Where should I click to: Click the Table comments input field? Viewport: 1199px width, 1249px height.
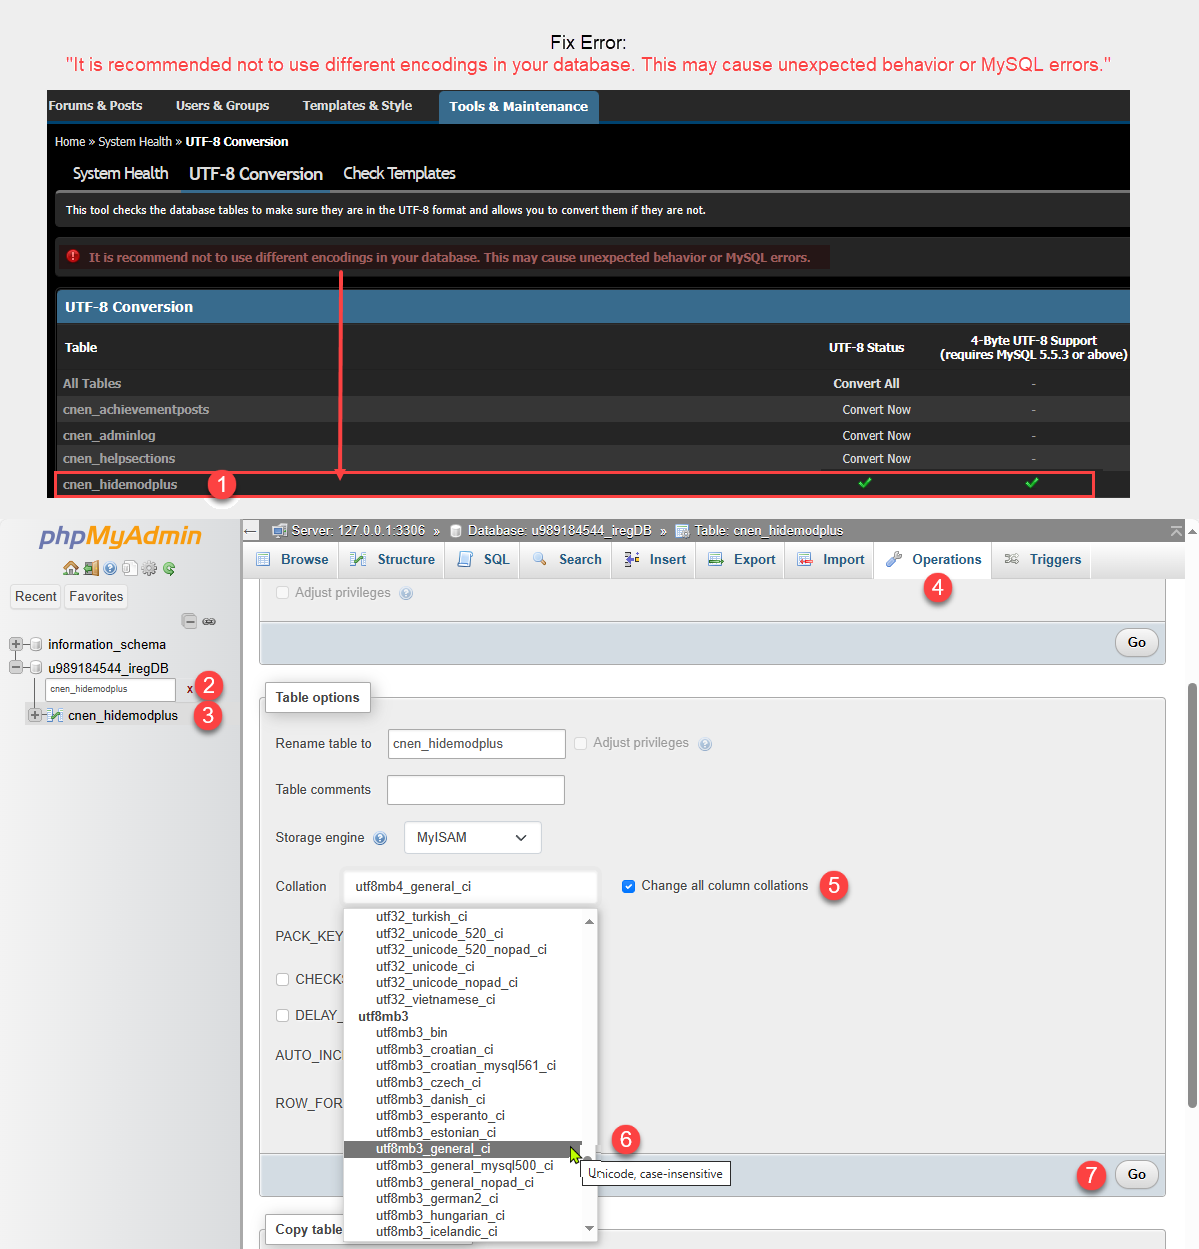click(x=476, y=790)
